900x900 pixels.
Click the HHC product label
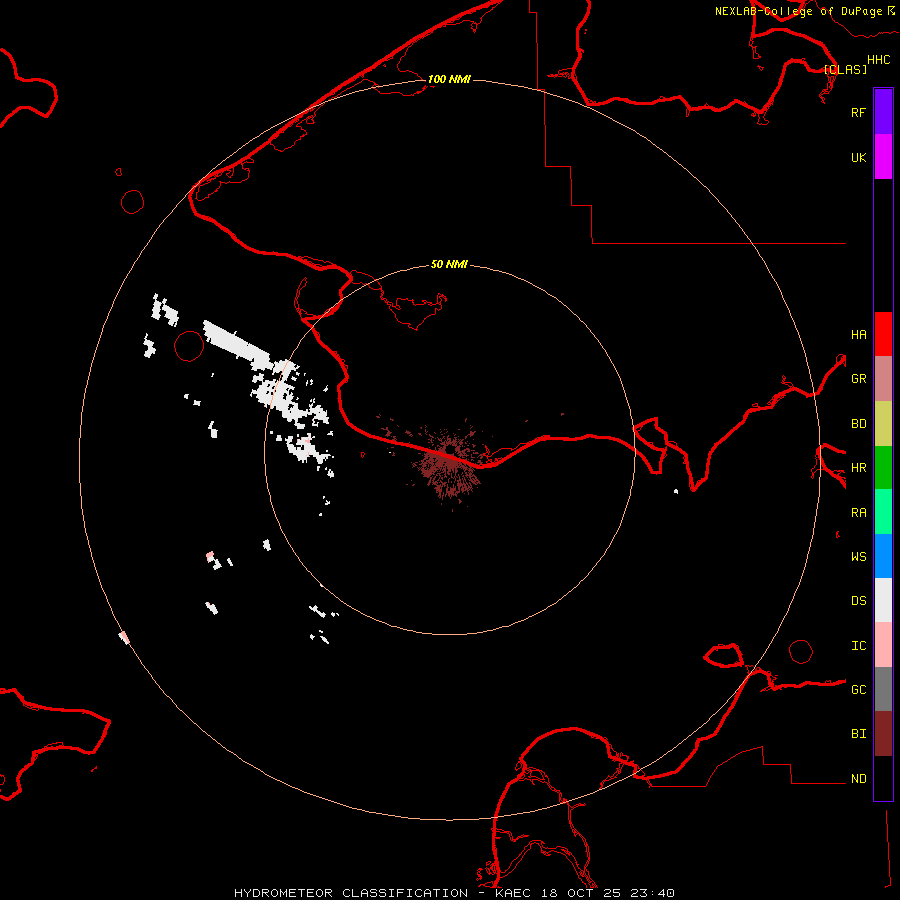tap(878, 60)
